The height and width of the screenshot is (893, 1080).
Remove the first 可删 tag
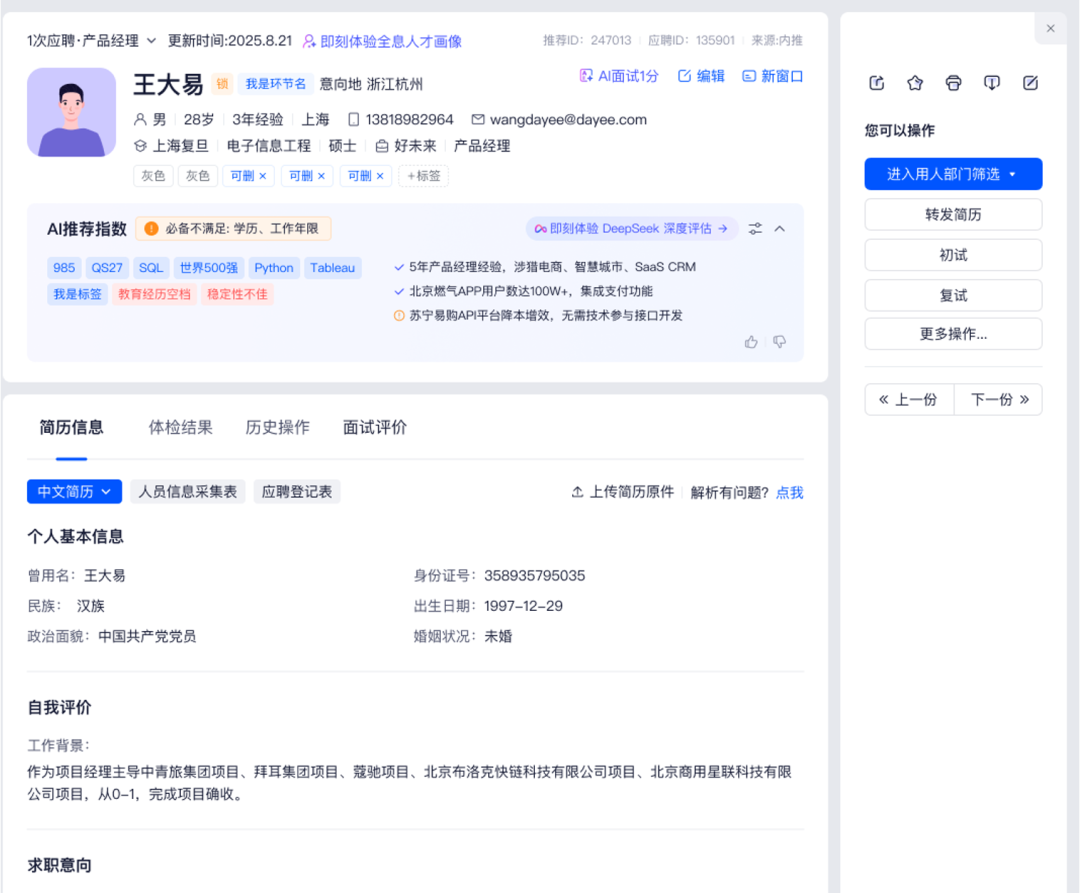[x=263, y=176]
